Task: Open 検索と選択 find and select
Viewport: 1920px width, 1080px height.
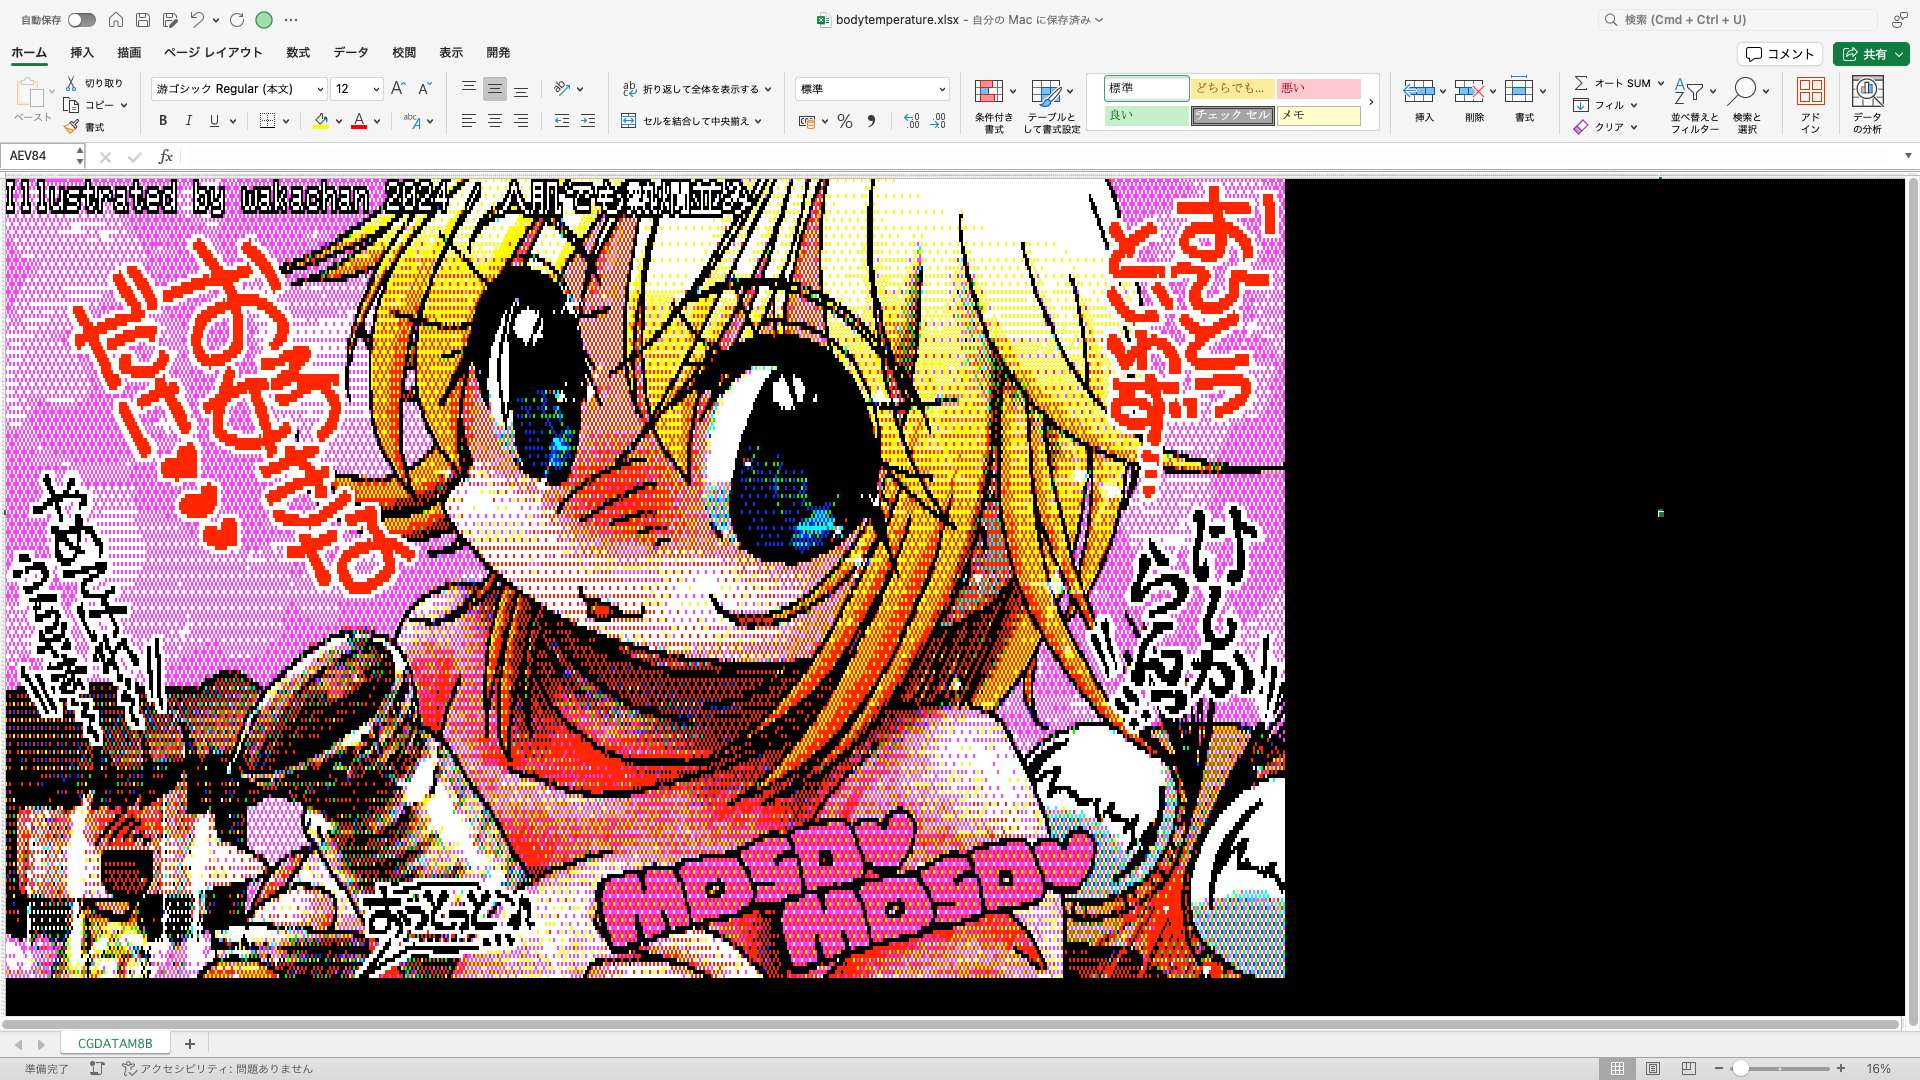Action: [1747, 106]
